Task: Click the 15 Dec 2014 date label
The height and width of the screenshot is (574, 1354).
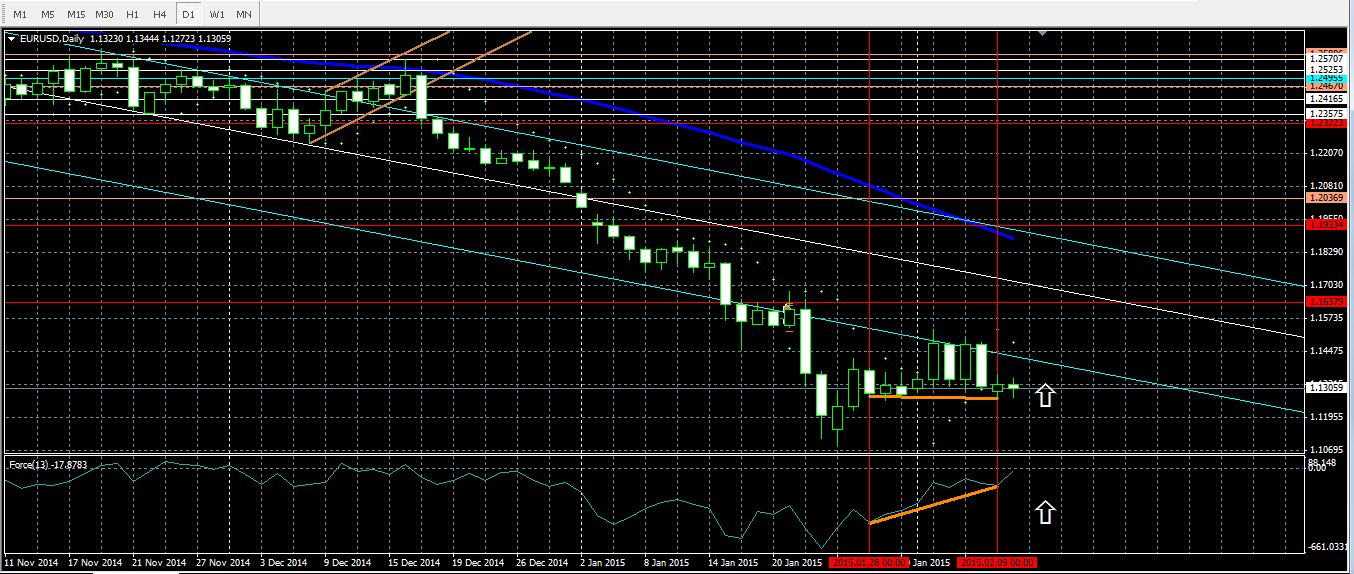Action: coord(414,563)
